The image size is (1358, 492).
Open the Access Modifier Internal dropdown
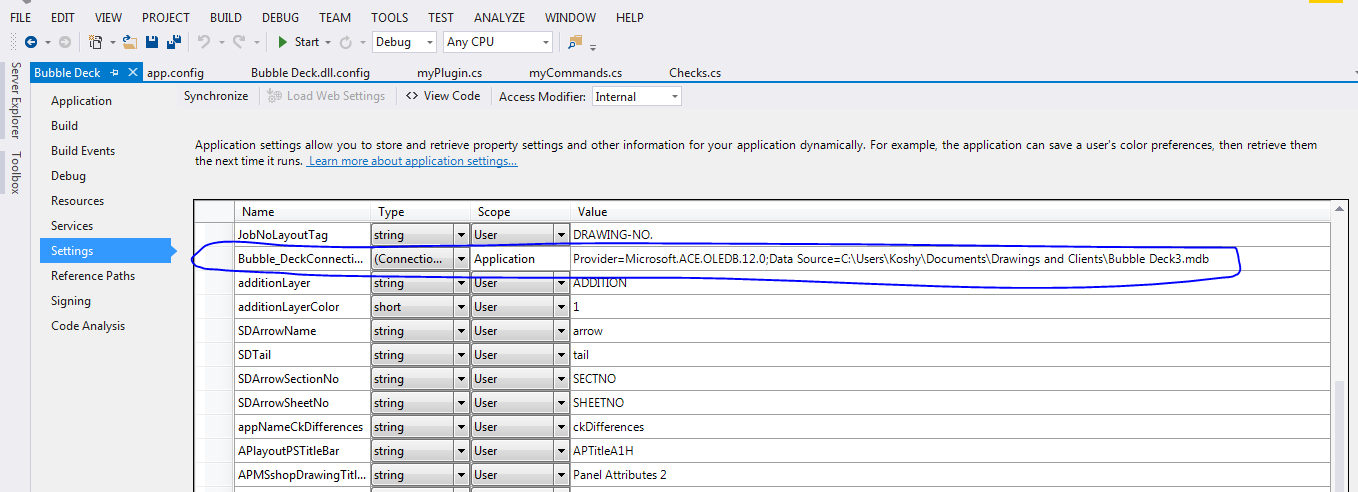pos(637,97)
